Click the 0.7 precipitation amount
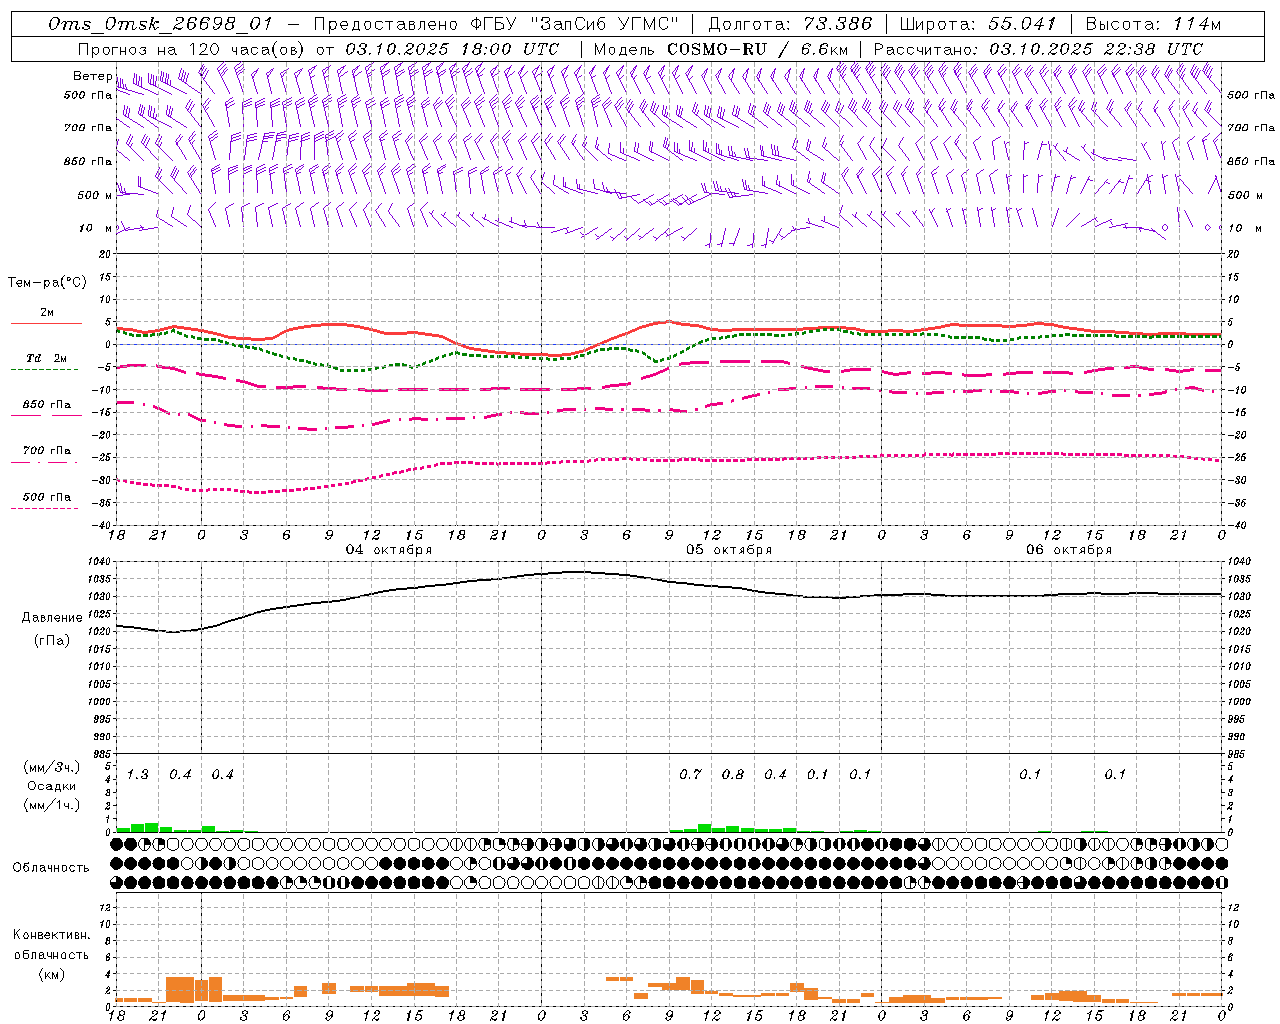 [x=690, y=774]
